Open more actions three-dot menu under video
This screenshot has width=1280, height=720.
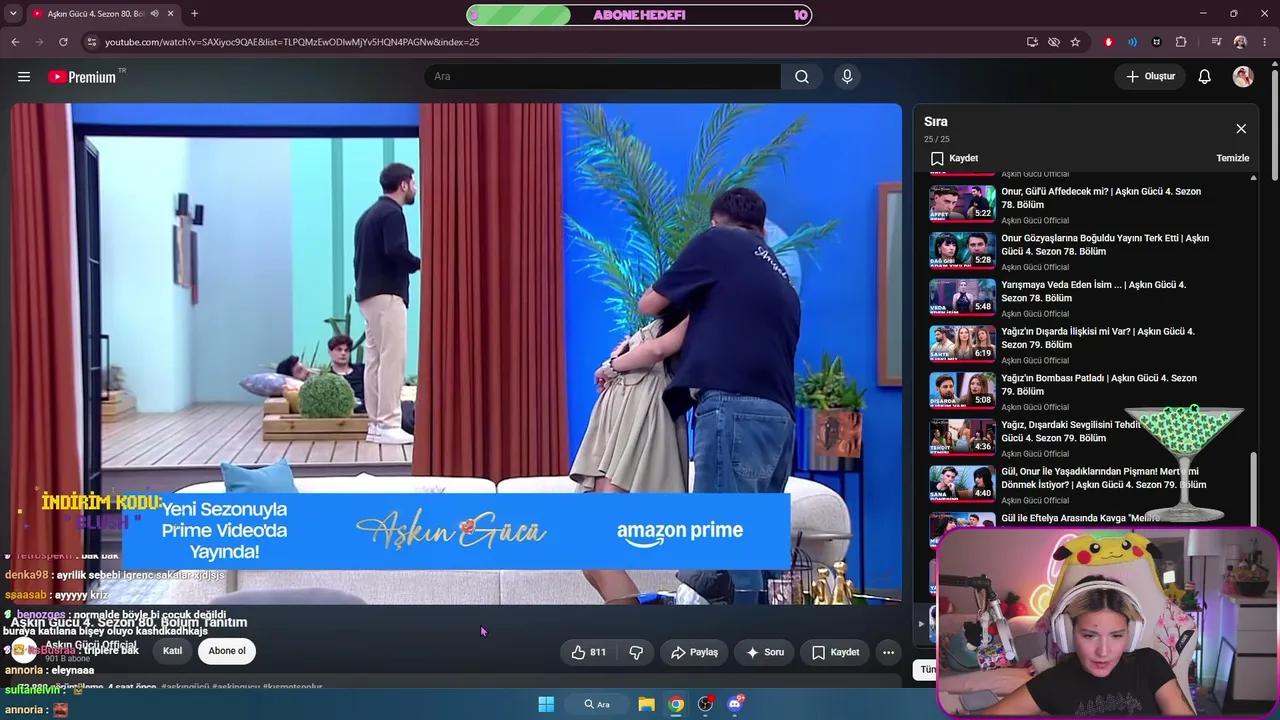[x=888, y=652]
